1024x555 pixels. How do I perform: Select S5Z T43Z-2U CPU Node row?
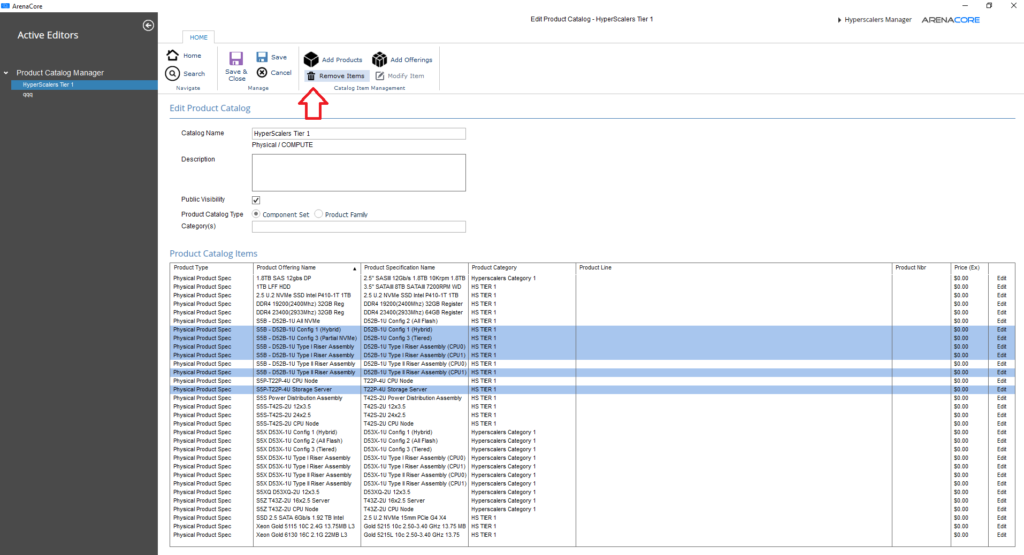click(592, 509)
